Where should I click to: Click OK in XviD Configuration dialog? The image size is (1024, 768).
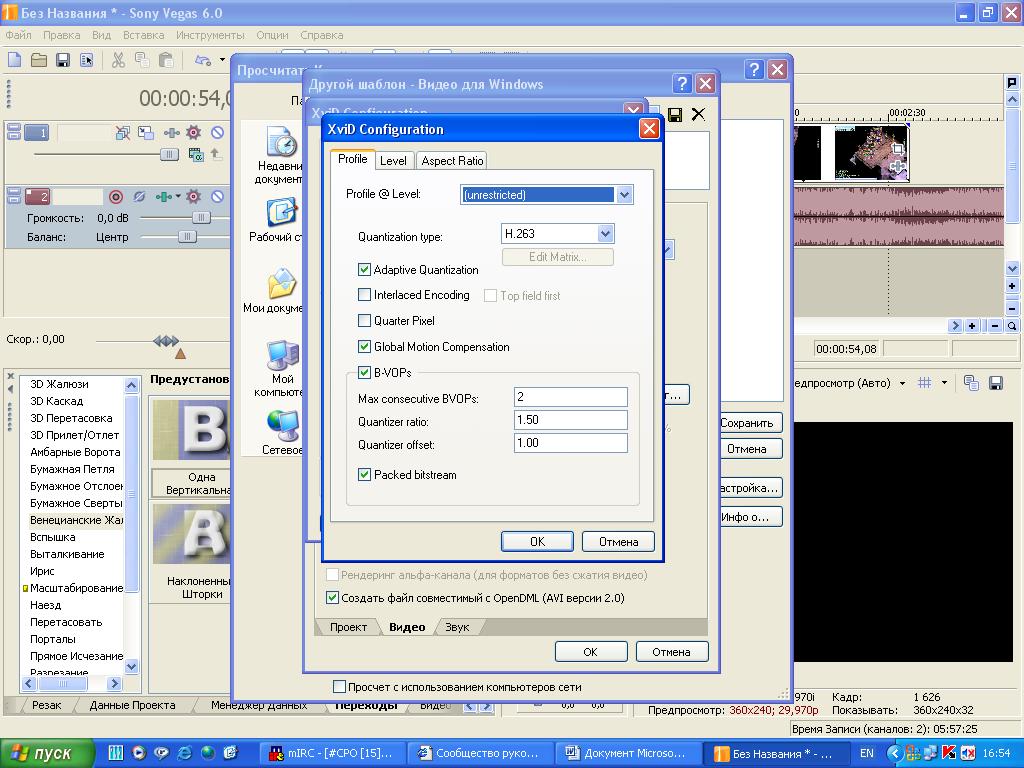click(x=537, y=541)
